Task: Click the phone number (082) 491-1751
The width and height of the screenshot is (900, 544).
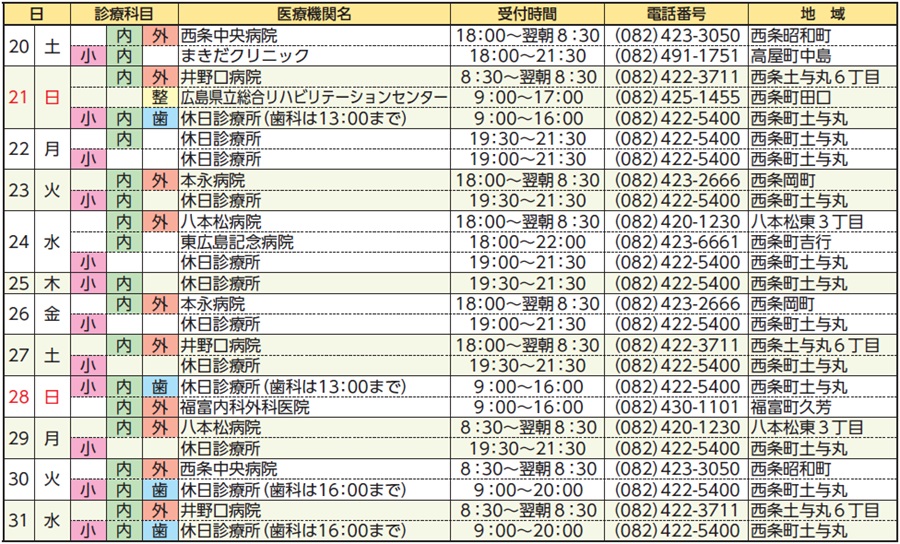Action: coord(675,55)
